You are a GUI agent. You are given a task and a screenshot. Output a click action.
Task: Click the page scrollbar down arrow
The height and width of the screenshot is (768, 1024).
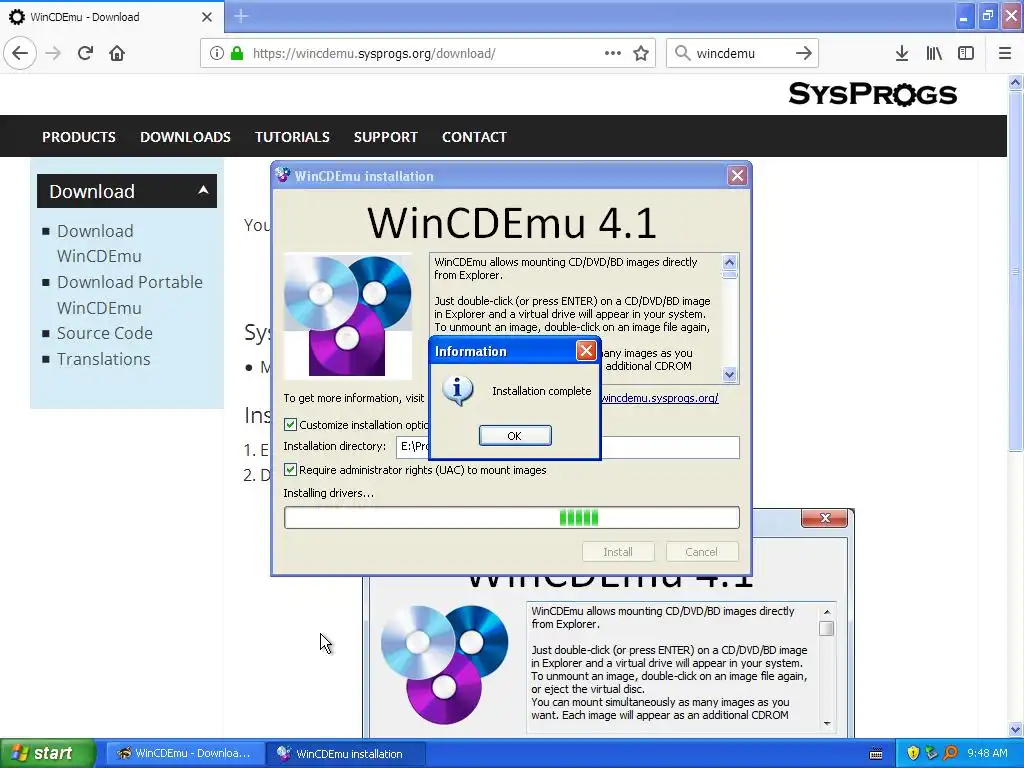tap(1016, 729)
